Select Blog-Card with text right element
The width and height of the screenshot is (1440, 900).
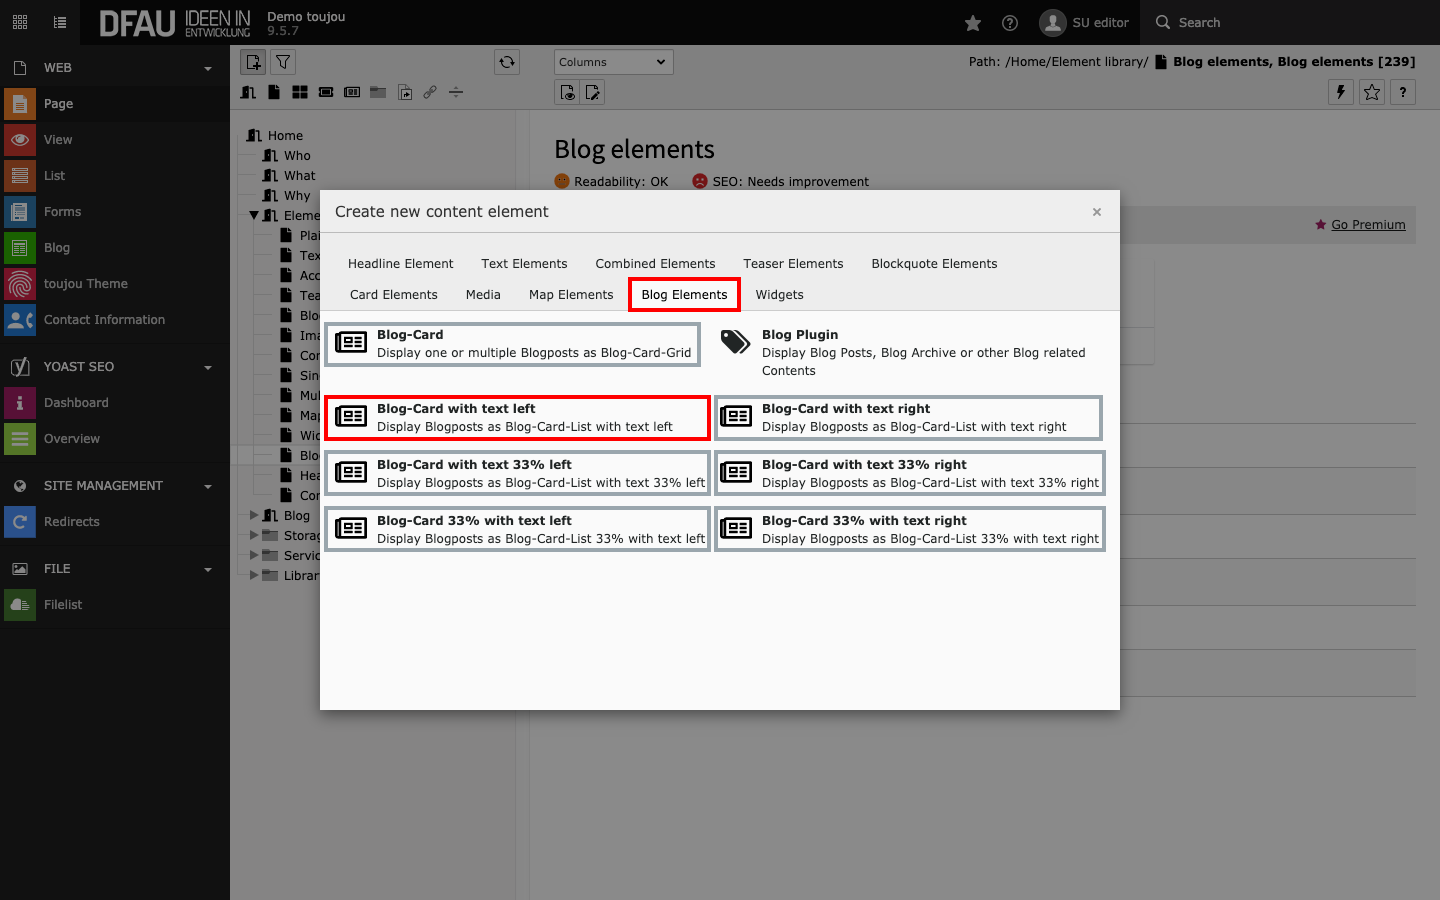(908, 418)
